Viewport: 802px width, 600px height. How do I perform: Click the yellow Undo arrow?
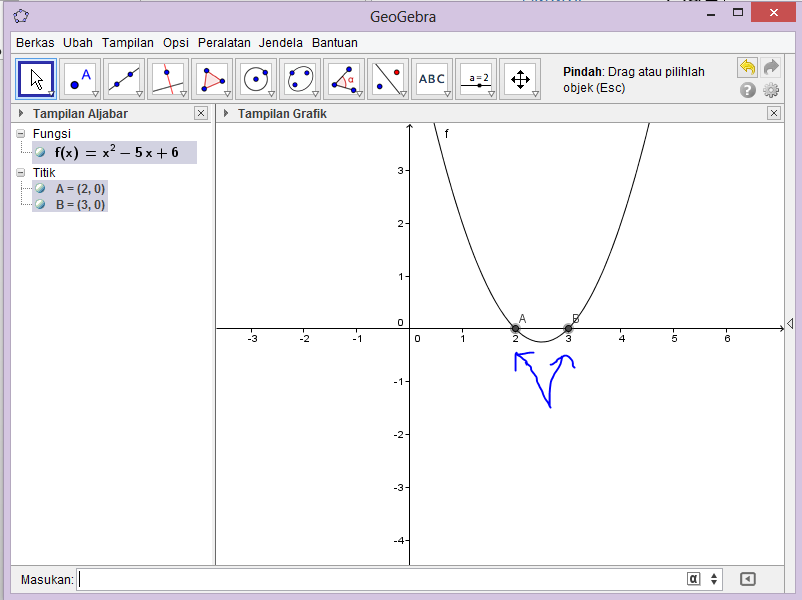[747, 68]
